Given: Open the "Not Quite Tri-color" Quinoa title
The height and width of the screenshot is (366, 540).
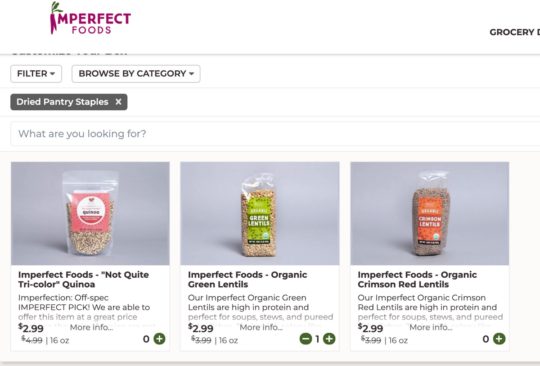Looking at the screenshot, I should [83, 280].
